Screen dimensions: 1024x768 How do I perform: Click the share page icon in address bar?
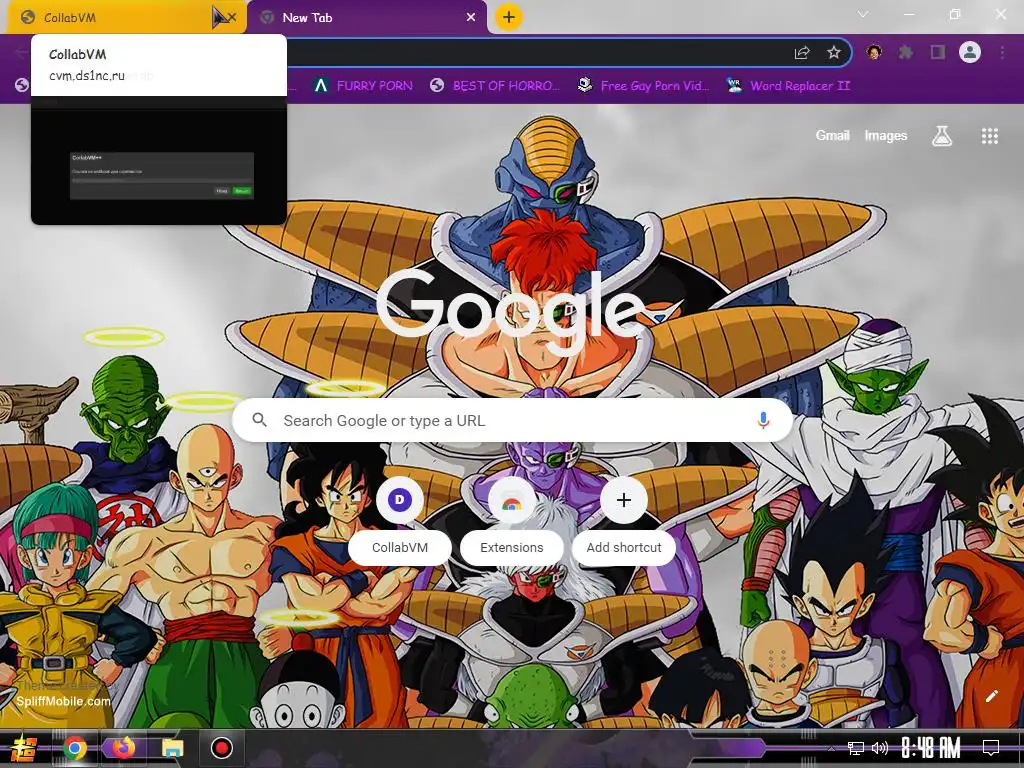[802, 53]
